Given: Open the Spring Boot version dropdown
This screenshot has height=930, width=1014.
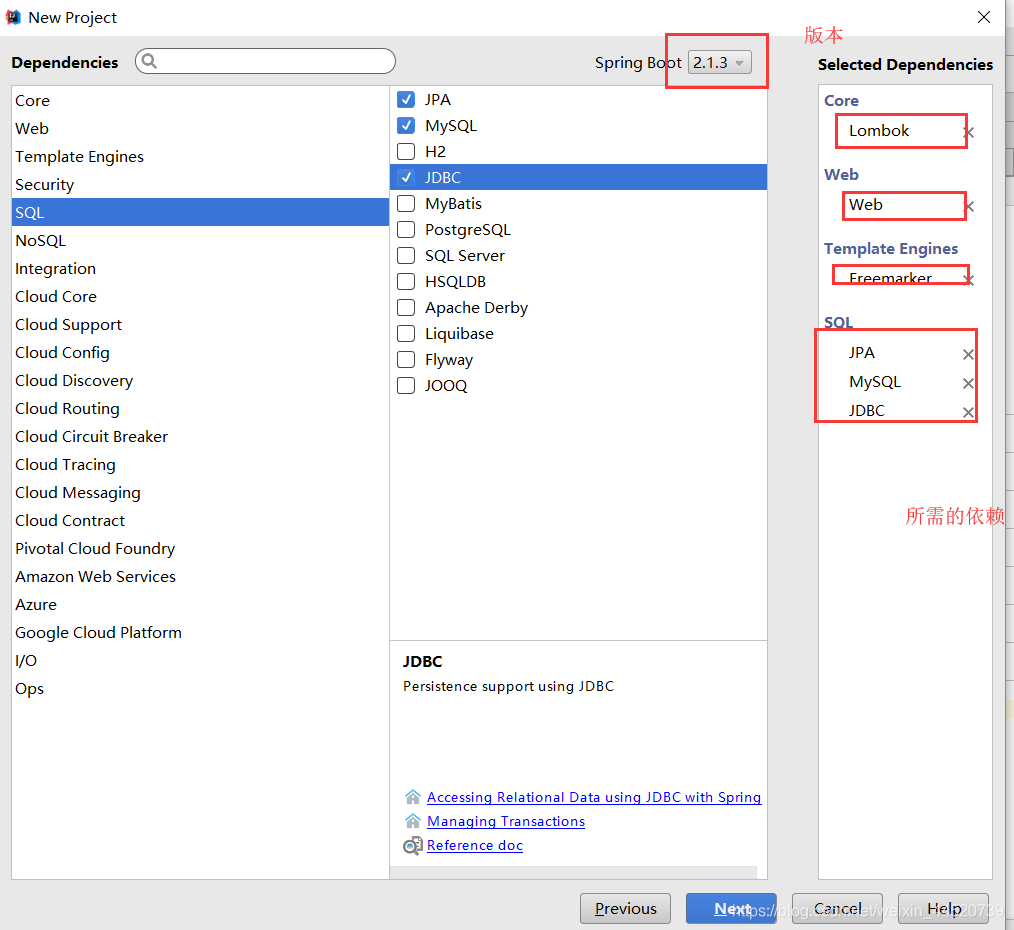Looking at the screenshot, I should 719,63.
